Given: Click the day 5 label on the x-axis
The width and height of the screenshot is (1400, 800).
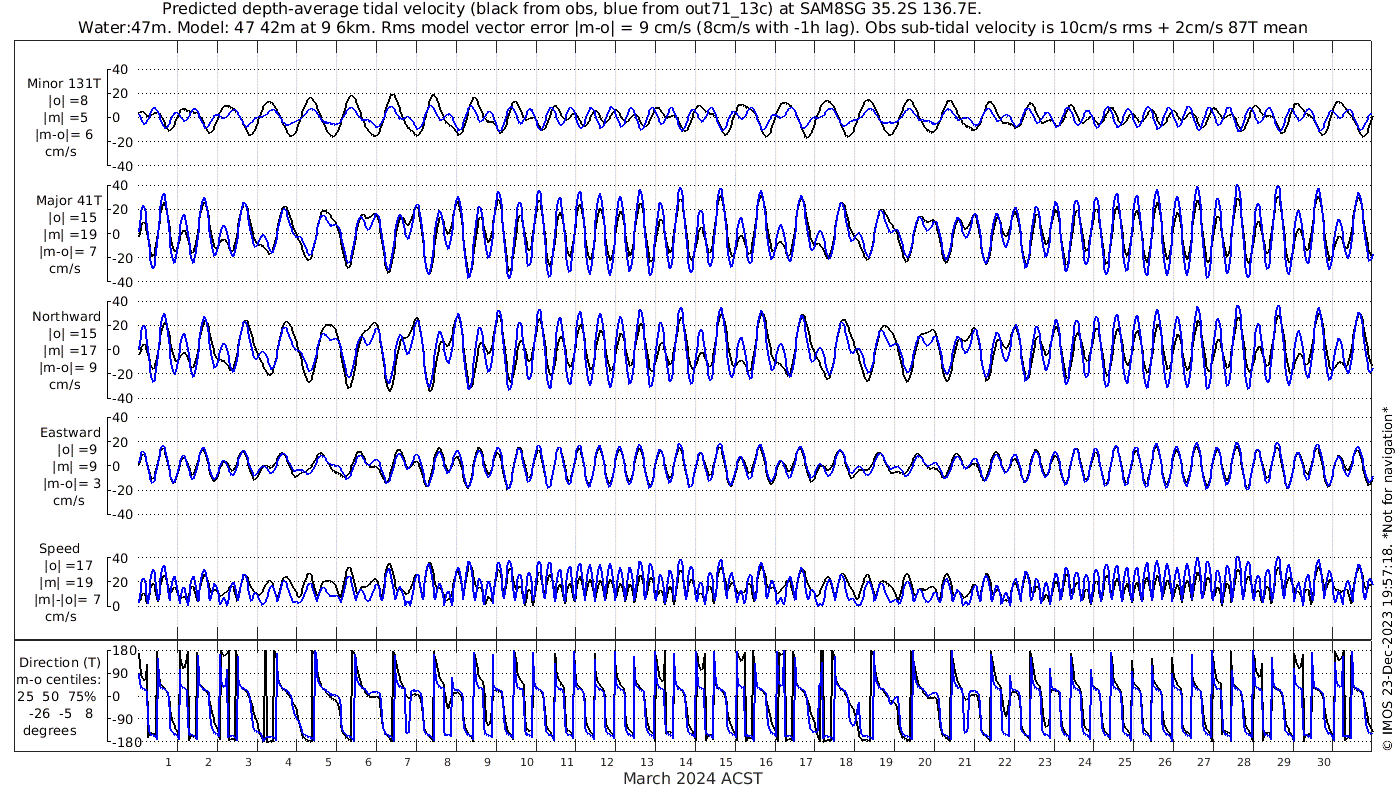Looking at the screenshot, I should [328, 762].
